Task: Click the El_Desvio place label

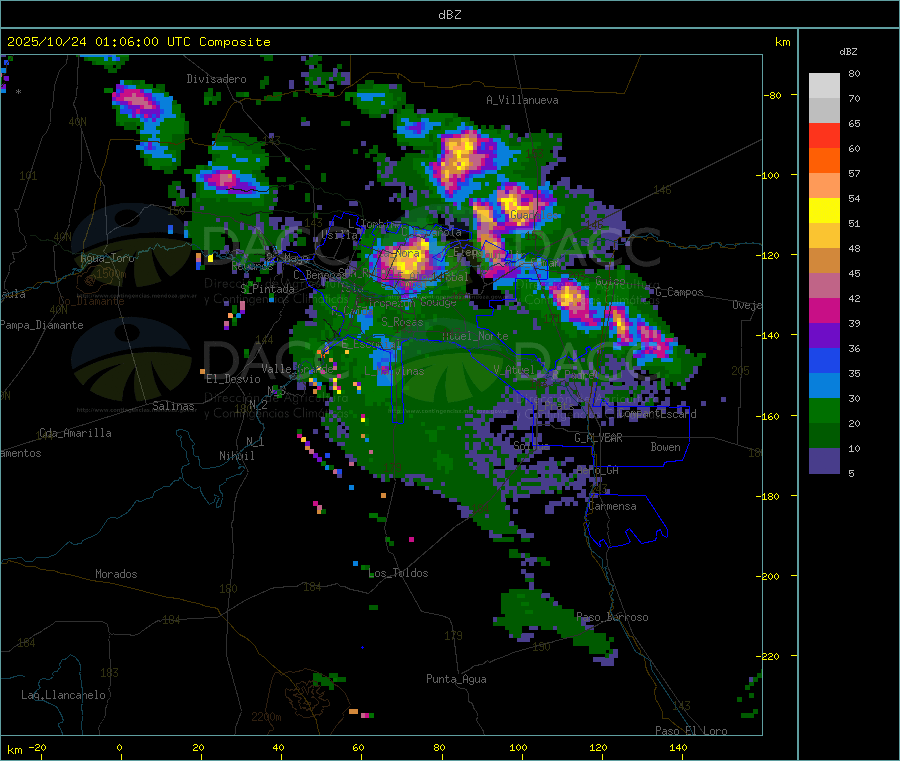Action: 233,379
